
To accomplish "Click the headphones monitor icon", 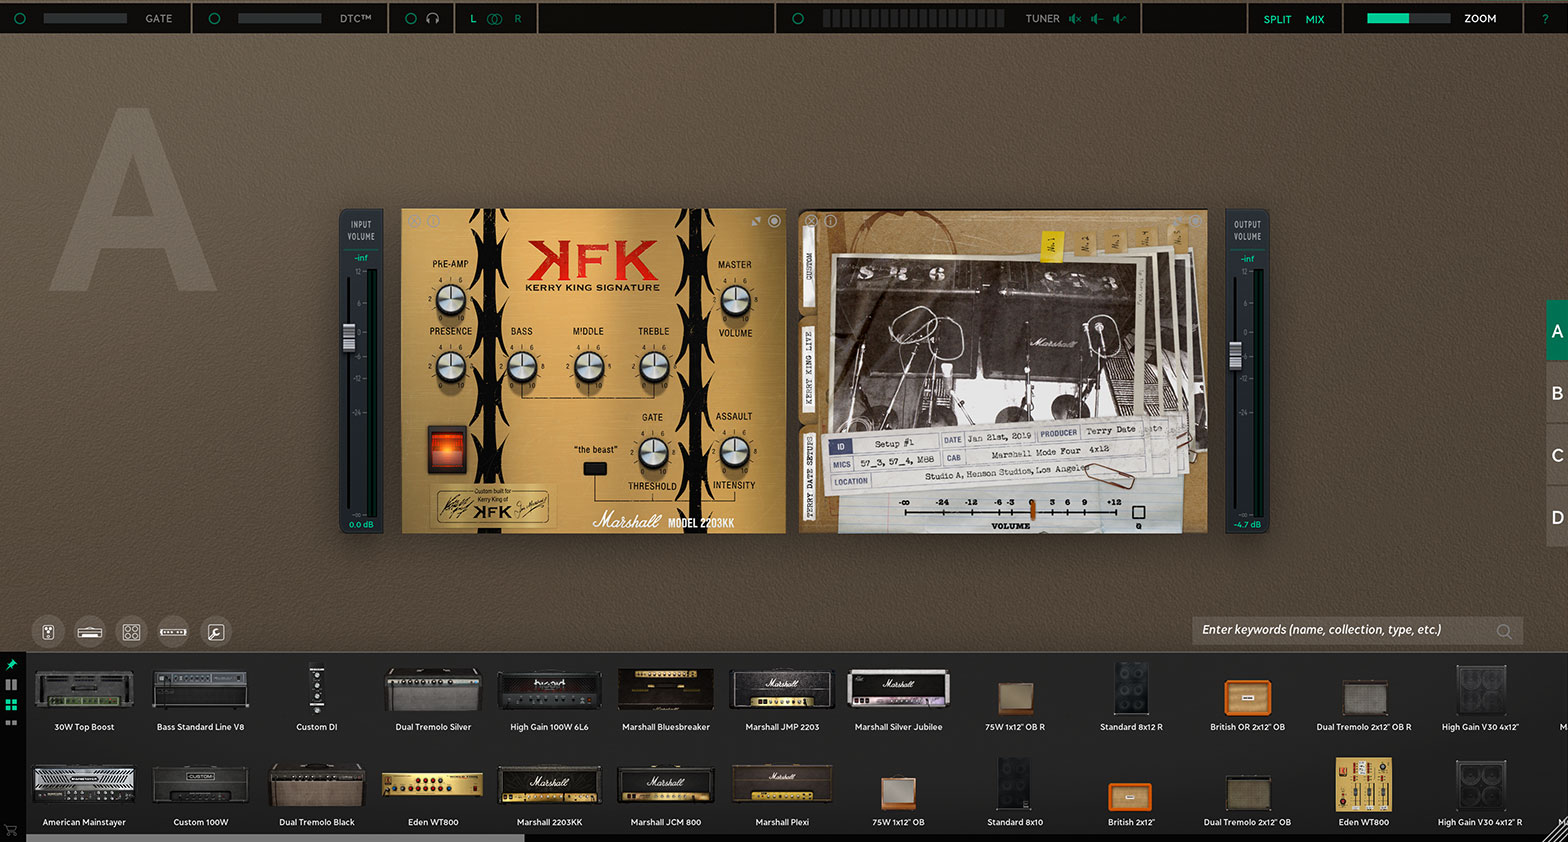I will point(432,18).
